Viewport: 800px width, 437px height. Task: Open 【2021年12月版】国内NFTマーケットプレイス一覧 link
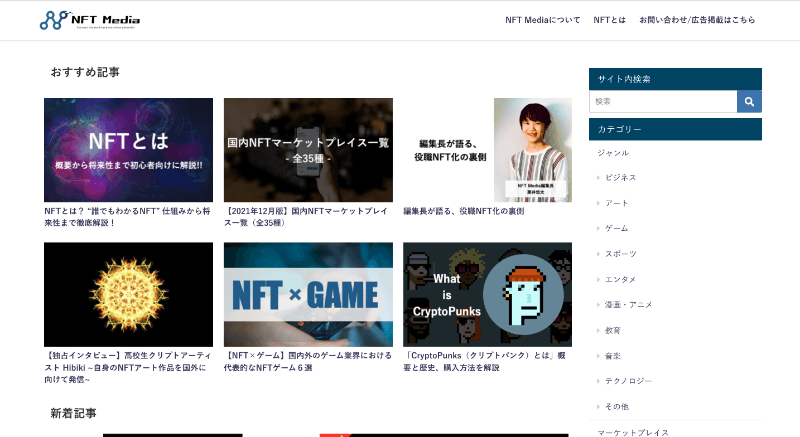click(306, 217)
